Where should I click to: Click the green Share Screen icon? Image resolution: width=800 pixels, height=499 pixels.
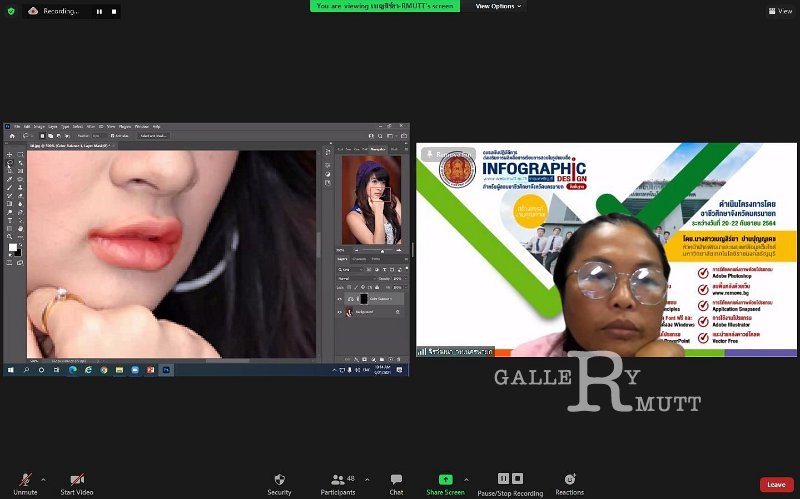(x=445, y=480)
